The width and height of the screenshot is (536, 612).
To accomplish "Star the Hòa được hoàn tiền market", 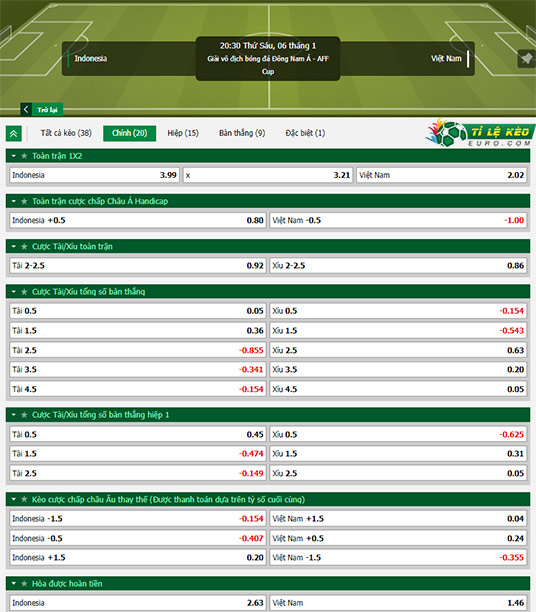I will click(24, 584).
